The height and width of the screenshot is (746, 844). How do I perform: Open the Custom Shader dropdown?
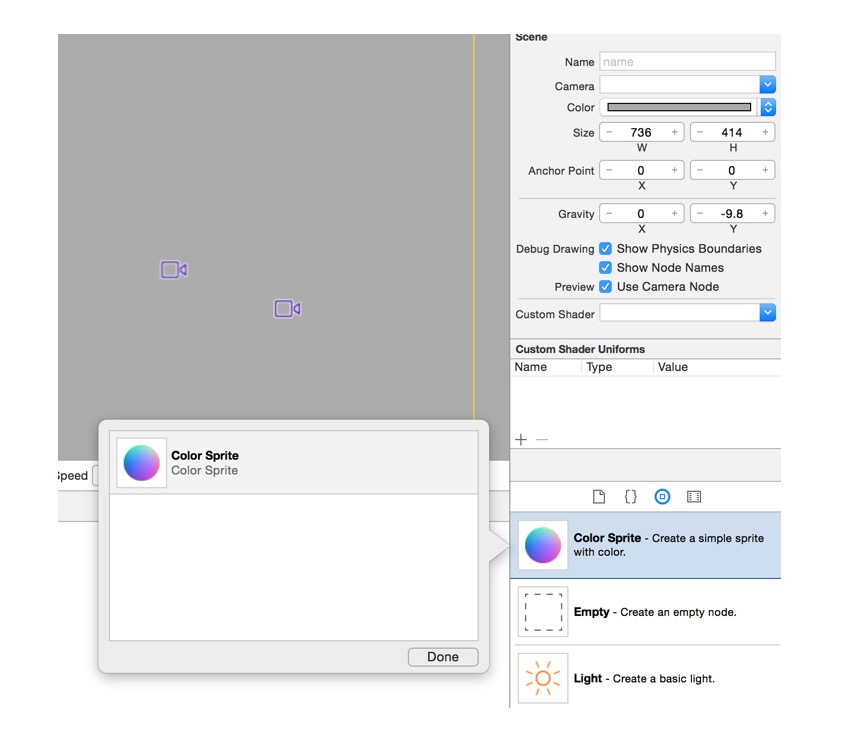pyautogui.click(x=768, y=313)
